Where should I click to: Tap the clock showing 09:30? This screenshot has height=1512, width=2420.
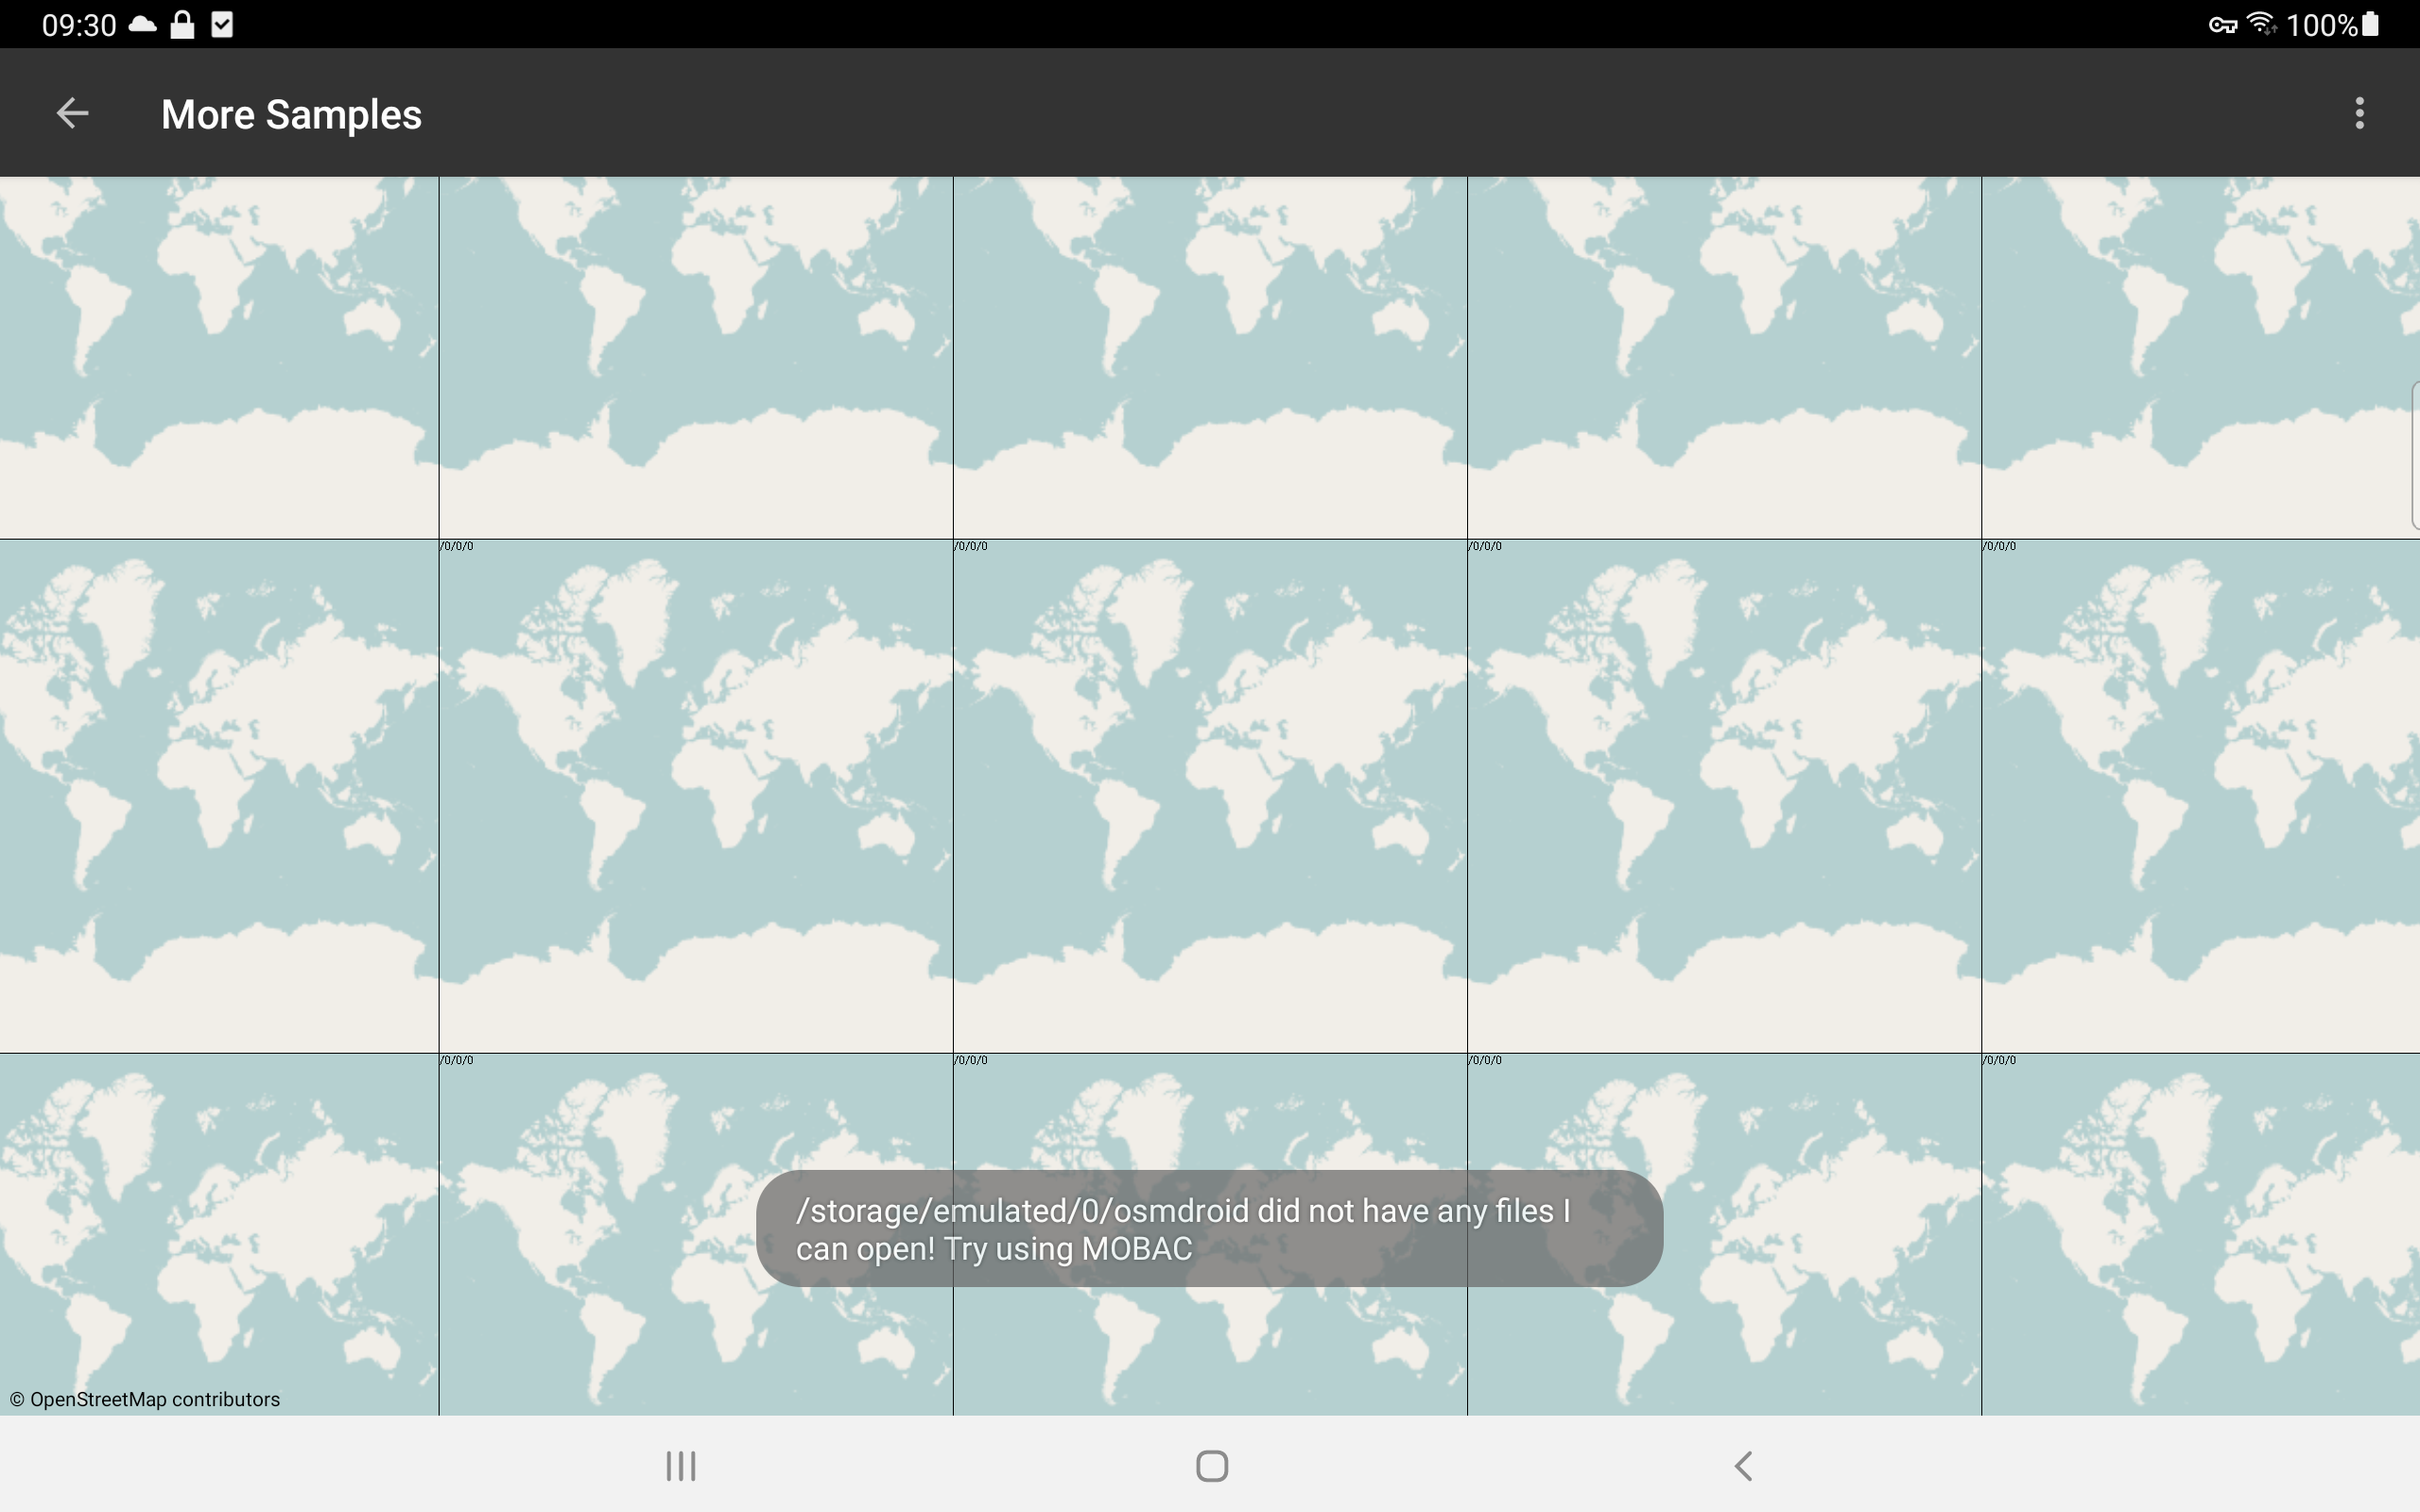(78, 24)
